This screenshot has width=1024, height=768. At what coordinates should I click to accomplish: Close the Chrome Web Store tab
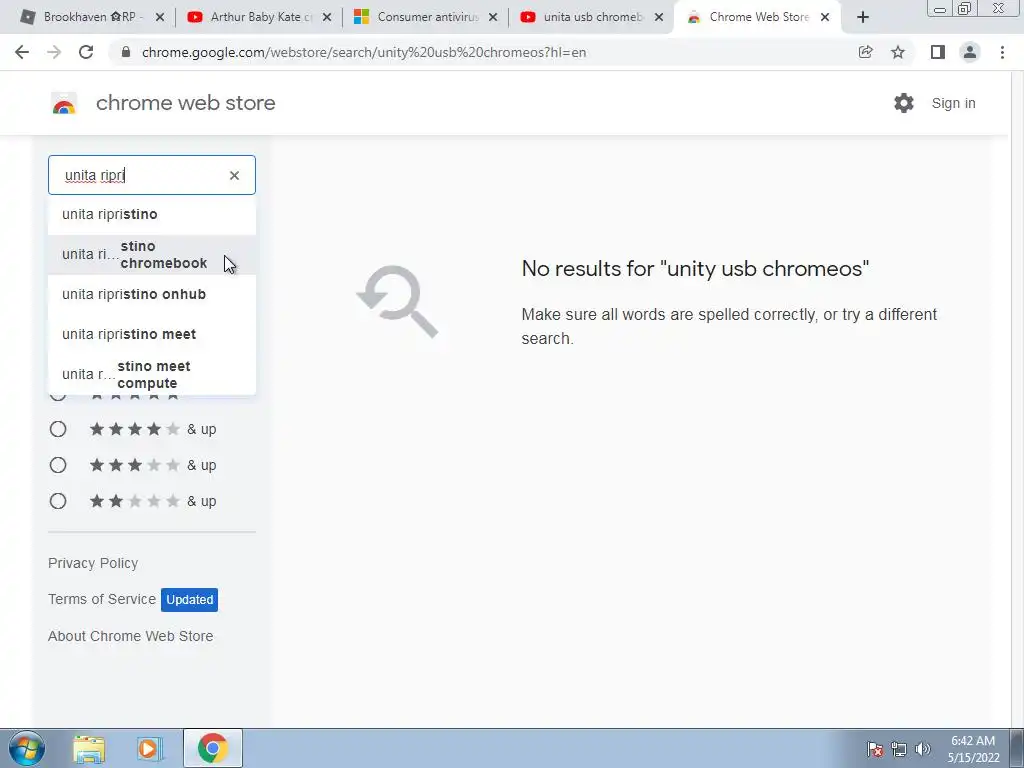coord(825,17)
